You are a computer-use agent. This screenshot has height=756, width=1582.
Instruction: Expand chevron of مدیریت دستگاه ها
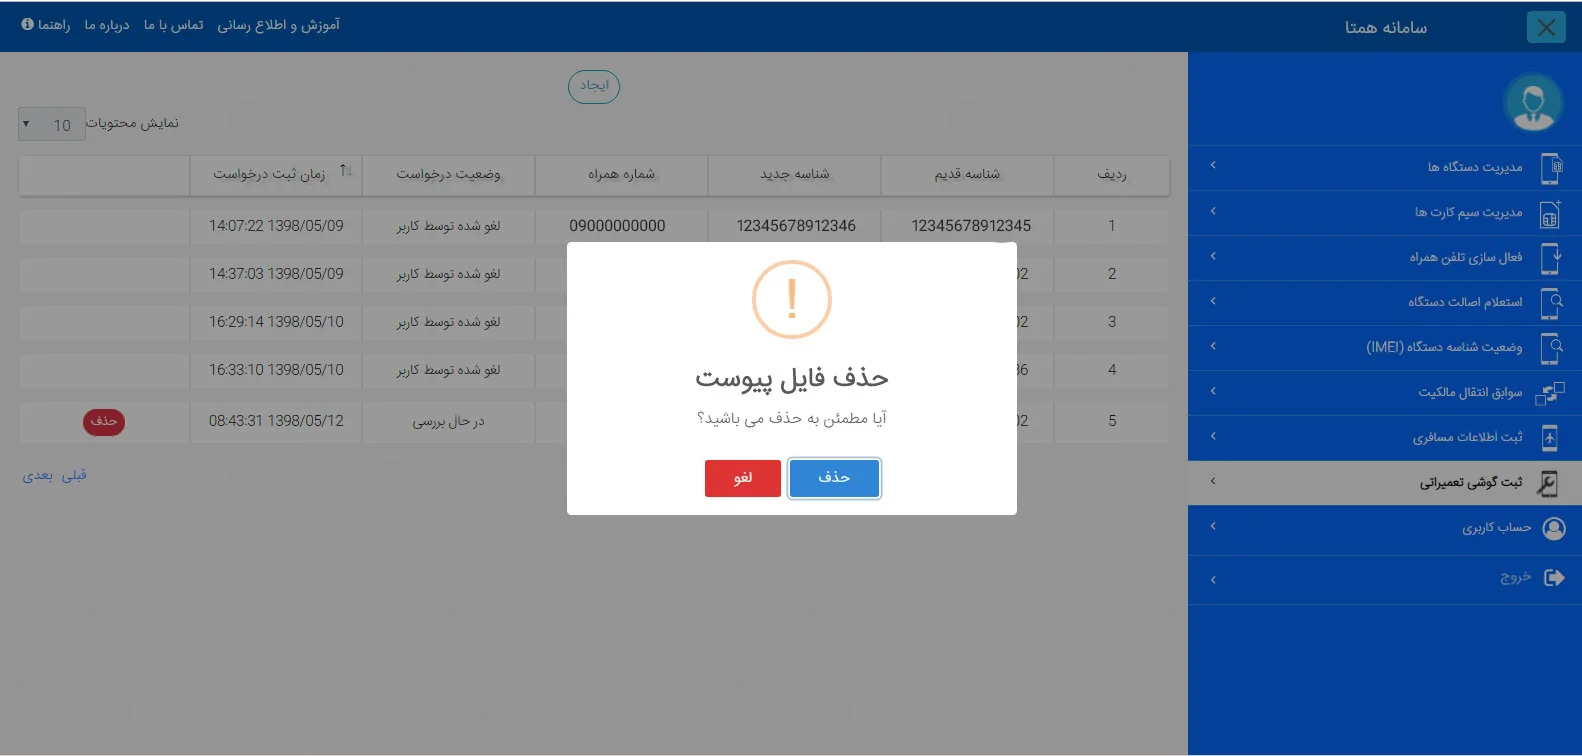[1213, 166]
